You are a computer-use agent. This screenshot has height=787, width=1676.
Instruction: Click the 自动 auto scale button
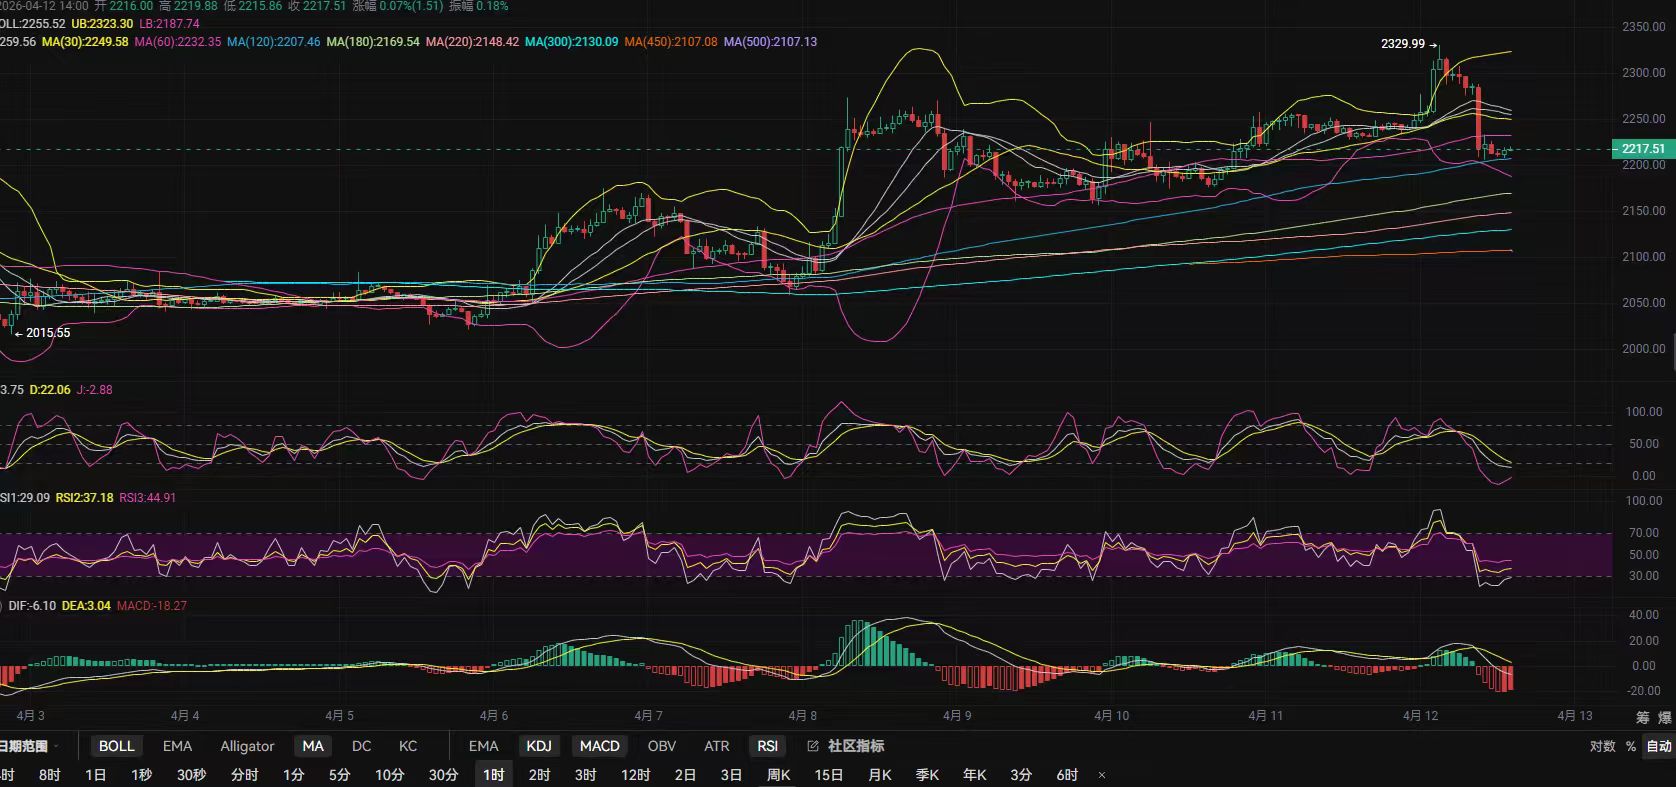pyautogui.click(x=1659, y=746)
